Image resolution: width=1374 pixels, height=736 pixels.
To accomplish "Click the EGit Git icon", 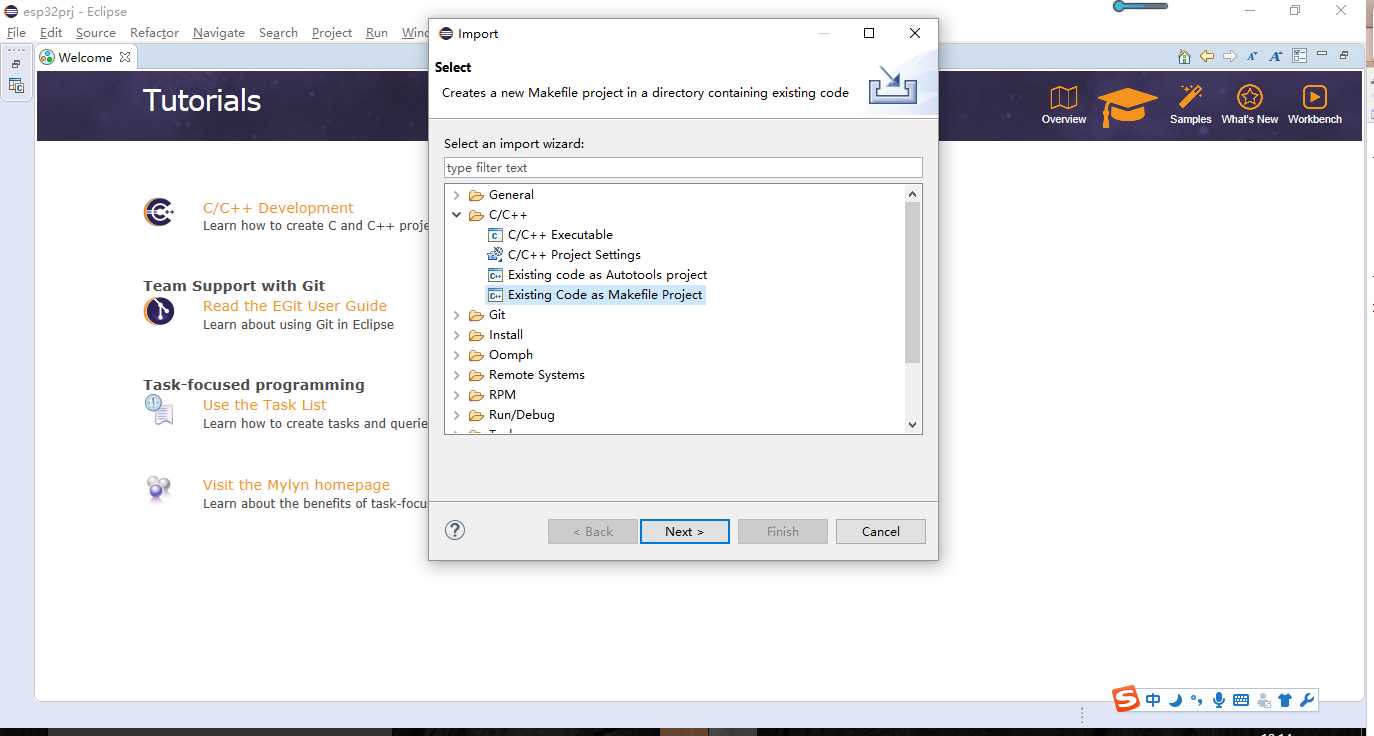I will [159, 311].
